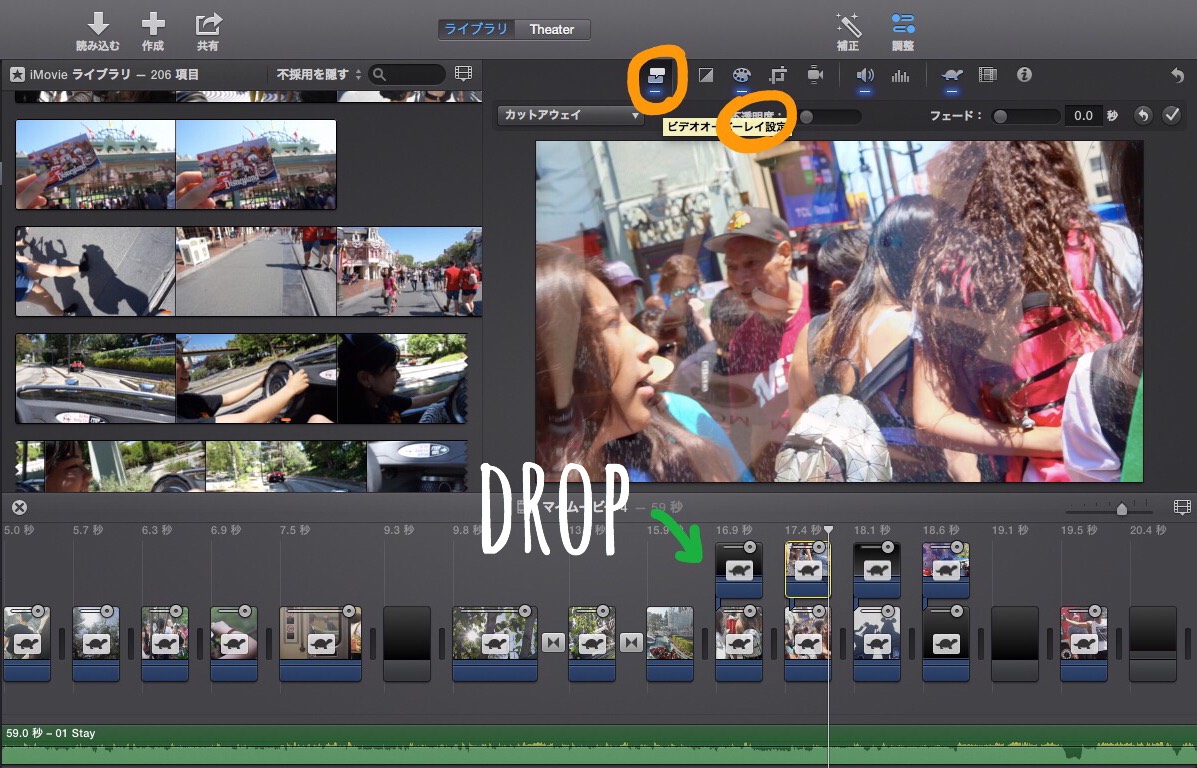Image resolution: width=1197 pixels, height=768 pixels.
Task: Switch to the Theater tab
Action: pyautogui.click(x=552, y=29)
